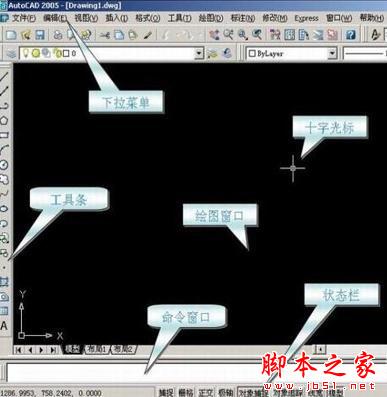Screen dimensions: 387x397
Task: Select the Hatch tool
Action: pyautogui.click(x=4, y=282)
